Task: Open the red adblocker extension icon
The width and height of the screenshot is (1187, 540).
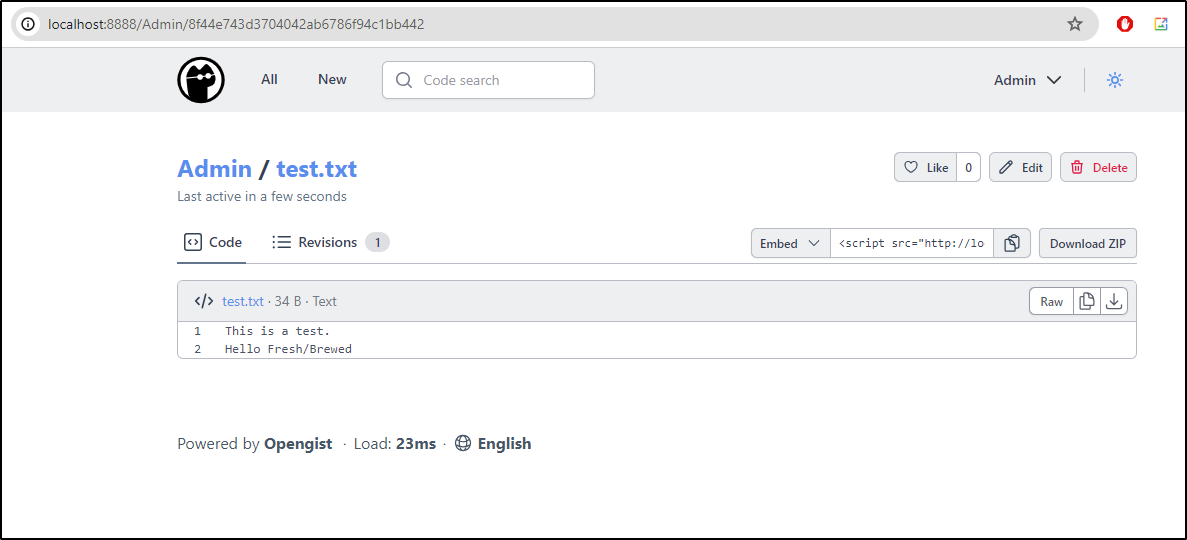Action: pos(1125,24)
